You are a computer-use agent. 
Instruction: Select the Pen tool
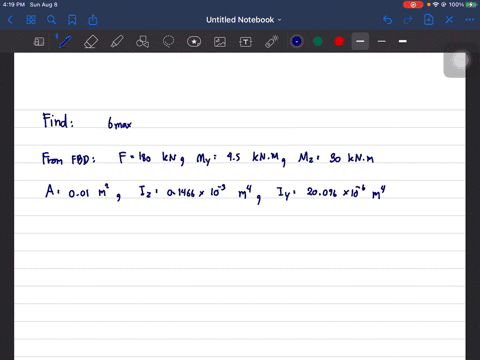tap(64, 42)
